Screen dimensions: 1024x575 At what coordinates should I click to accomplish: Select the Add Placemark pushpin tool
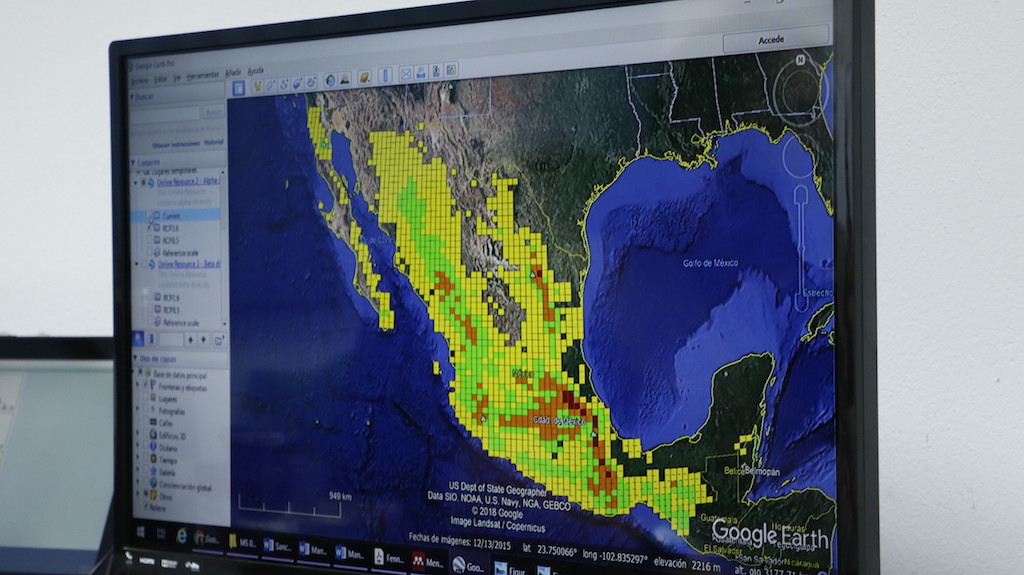point(257,86)
